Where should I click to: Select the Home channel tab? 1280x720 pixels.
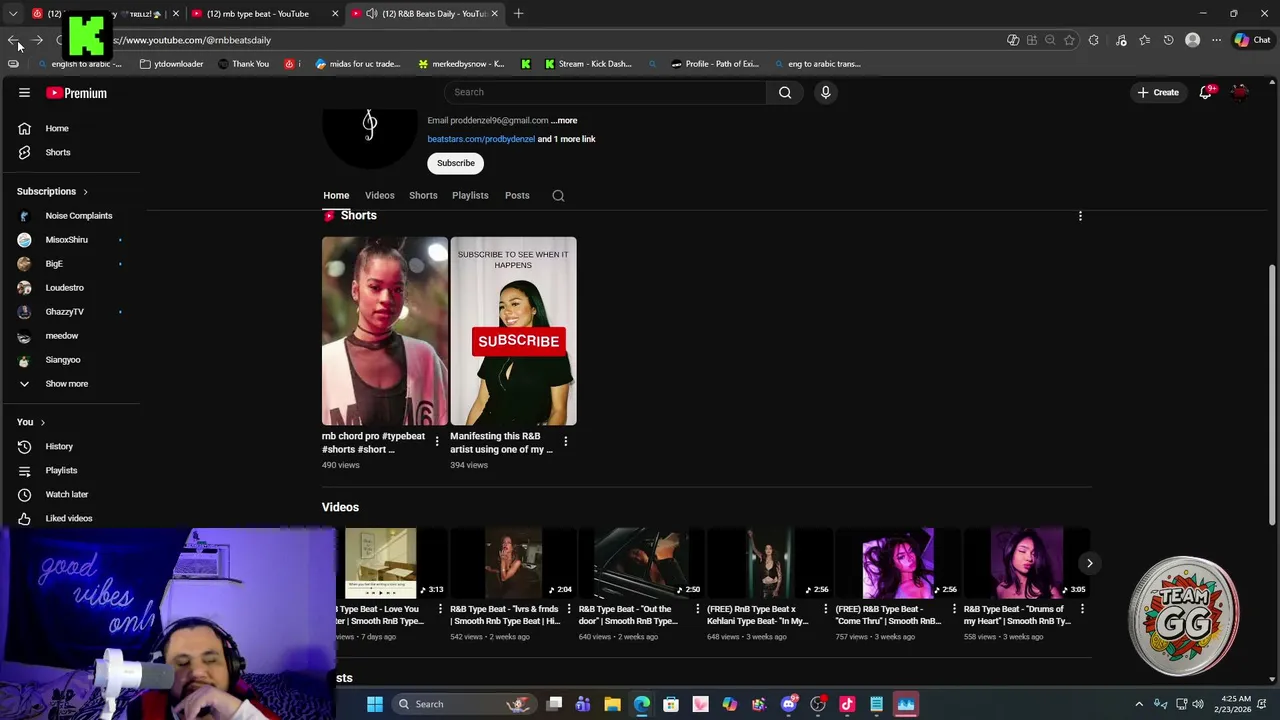point(336,196)
